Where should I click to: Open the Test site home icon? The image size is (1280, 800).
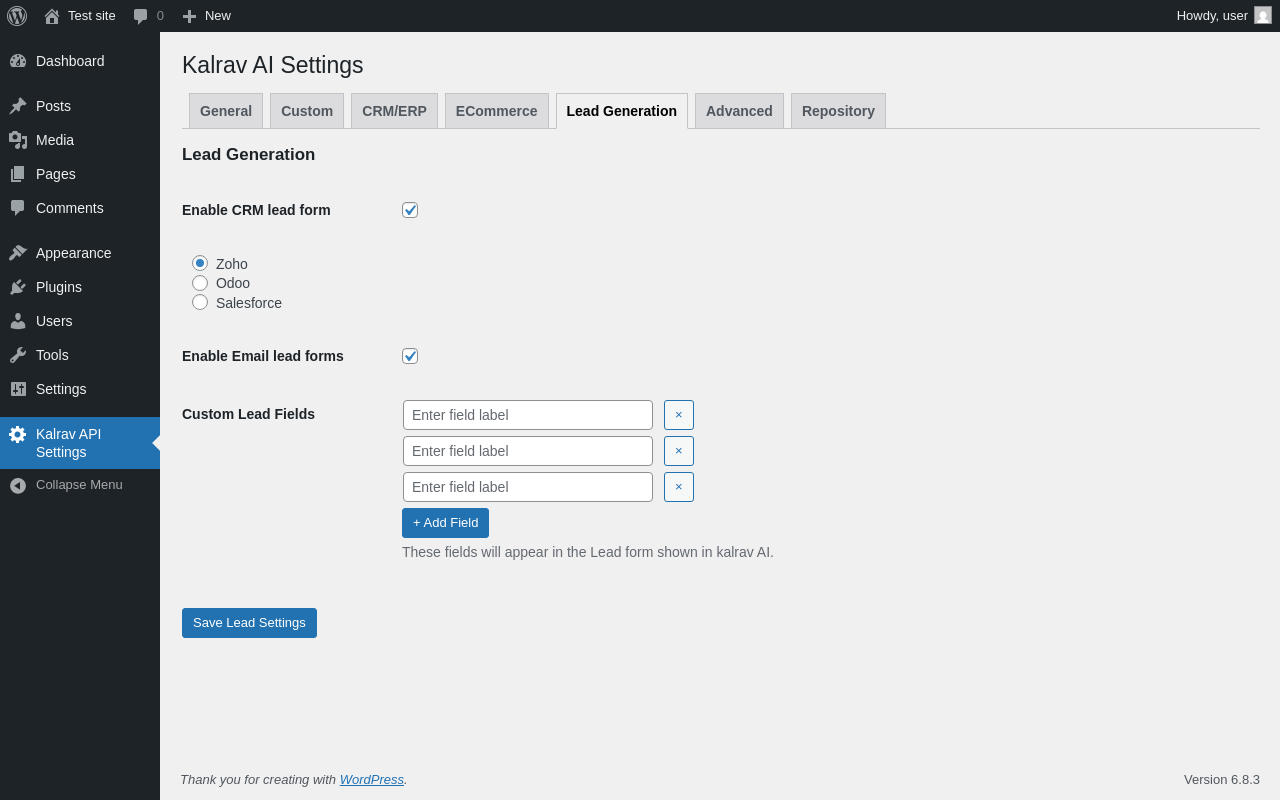tap(52, 16)
